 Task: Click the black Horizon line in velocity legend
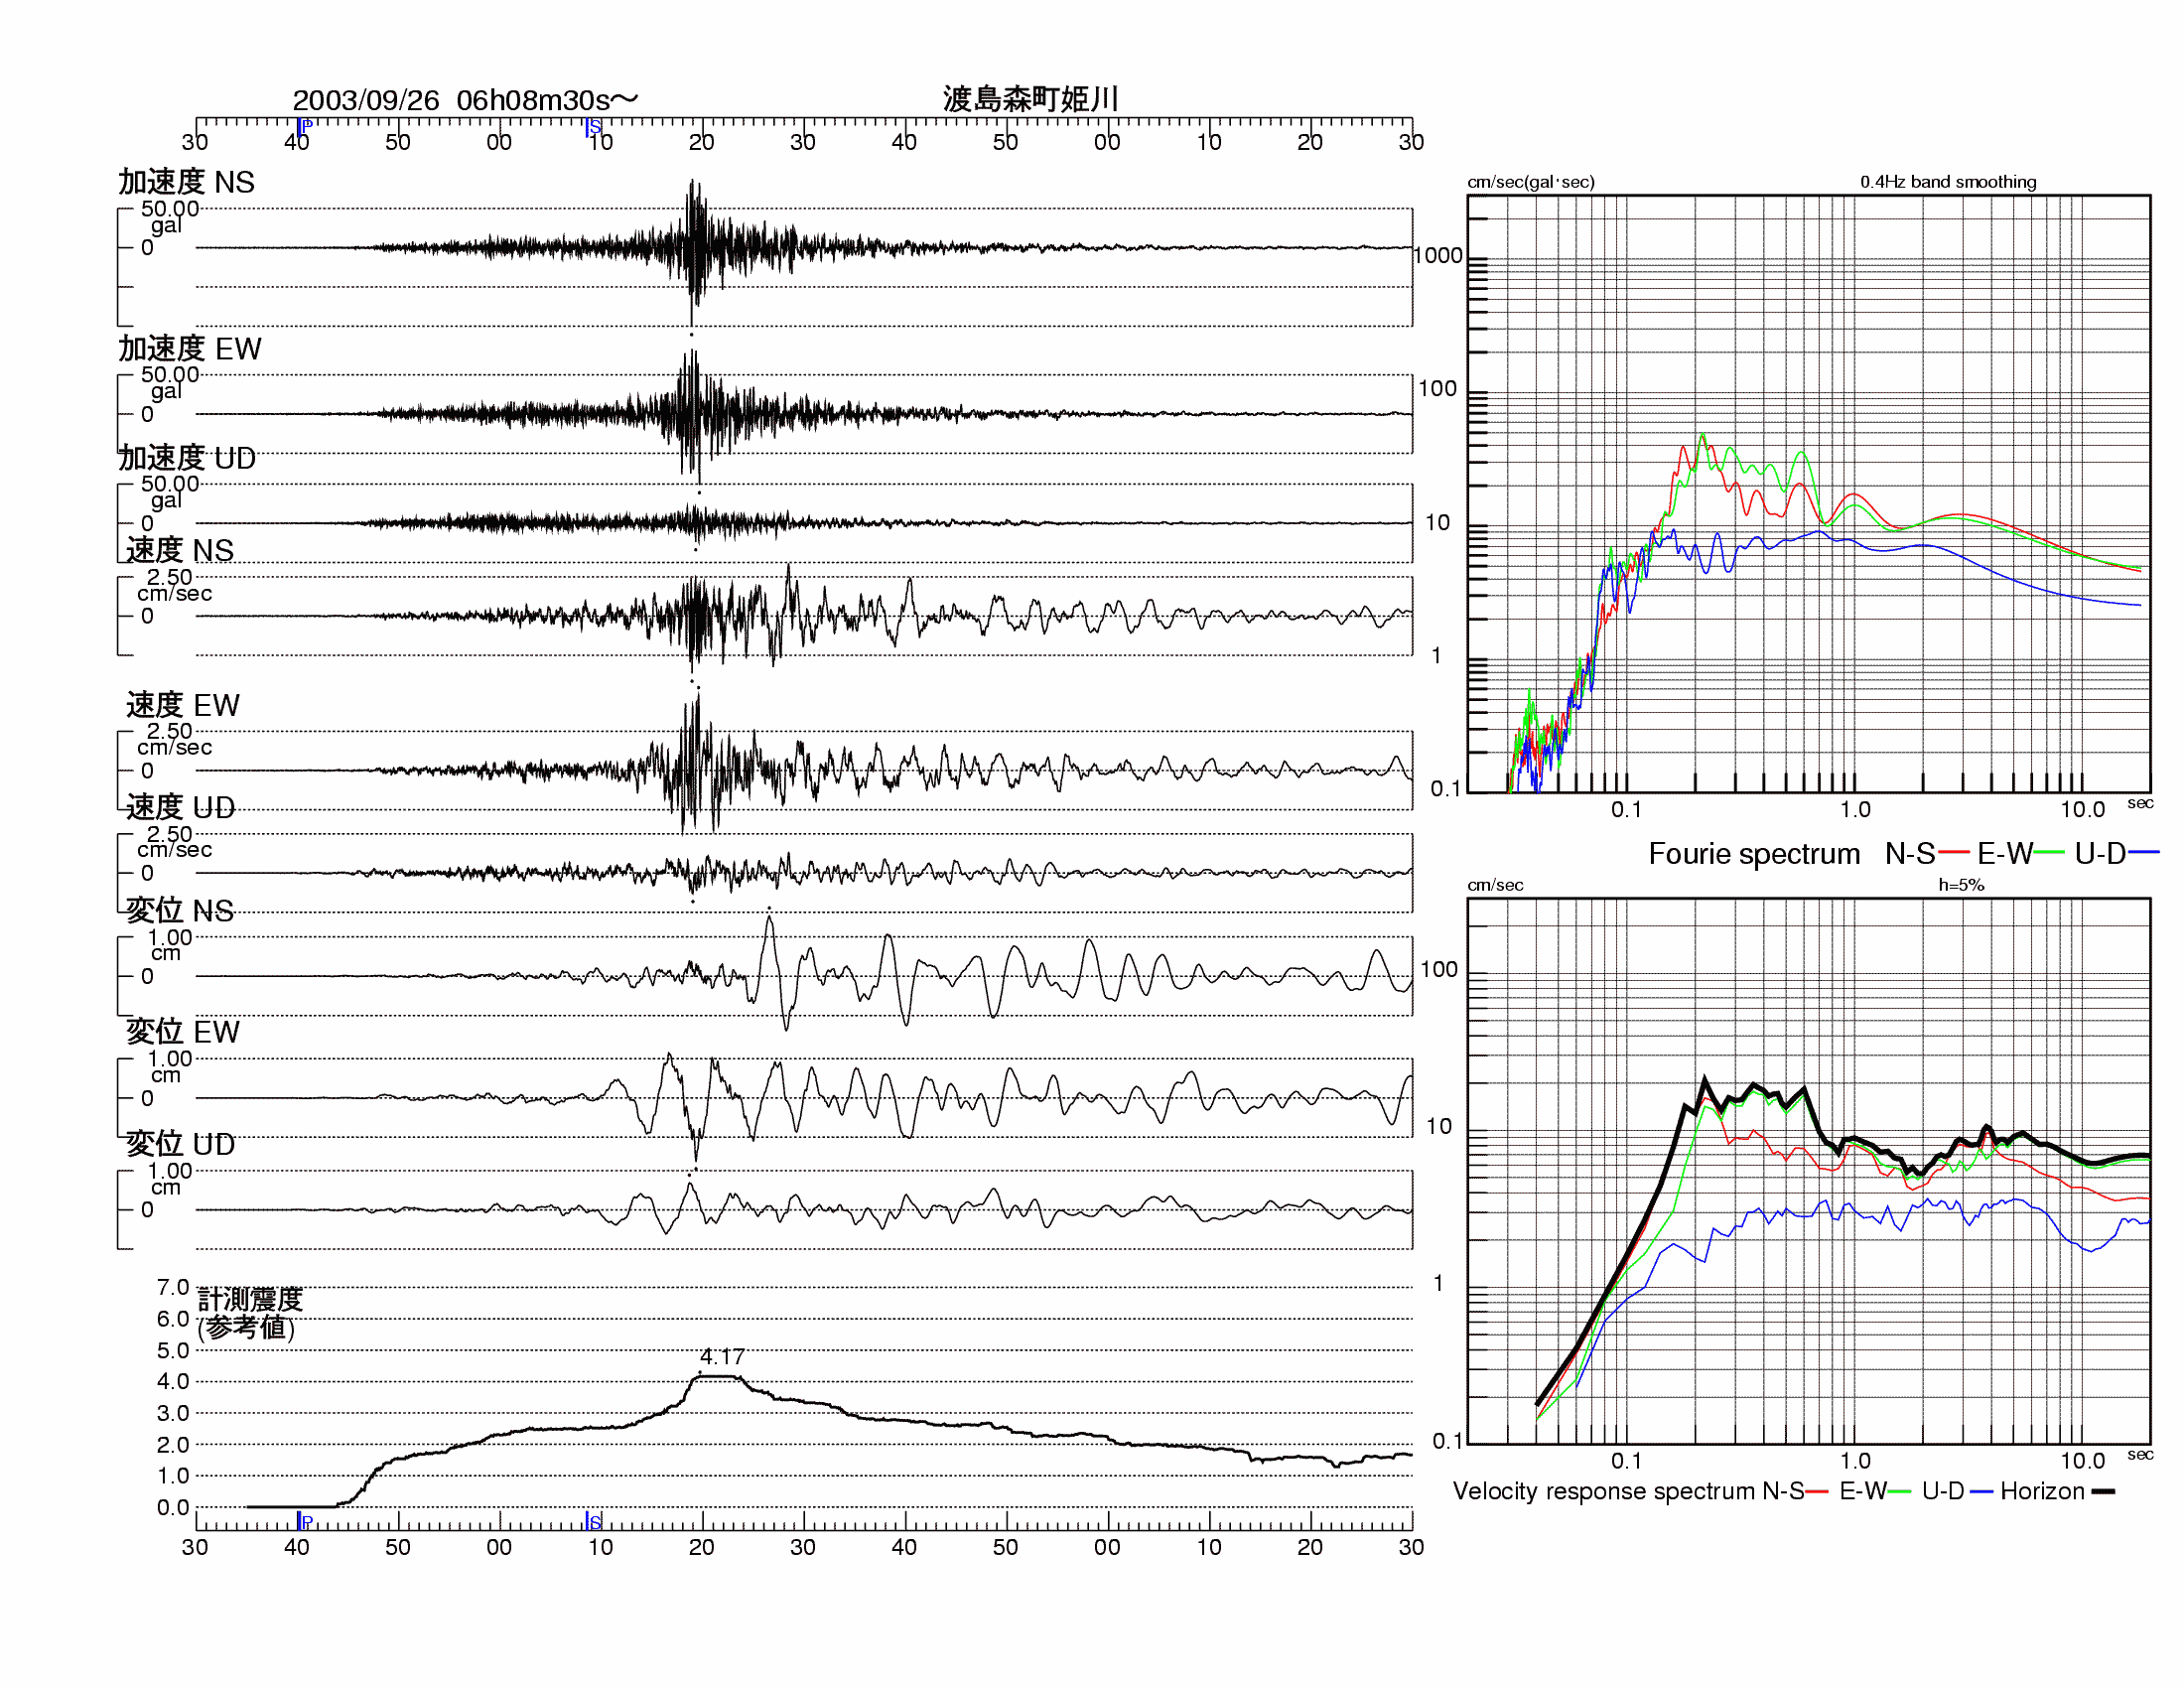coord(2103,1491)
